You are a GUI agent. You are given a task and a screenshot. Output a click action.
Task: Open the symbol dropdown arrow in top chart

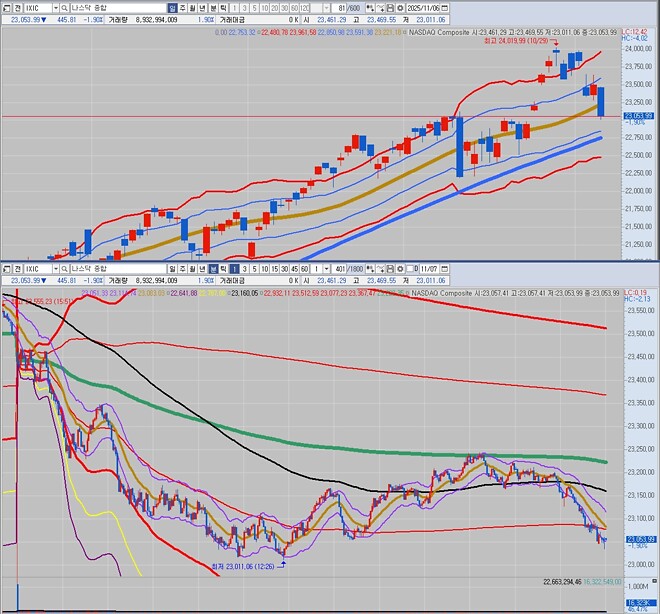[x=56, y=8]
